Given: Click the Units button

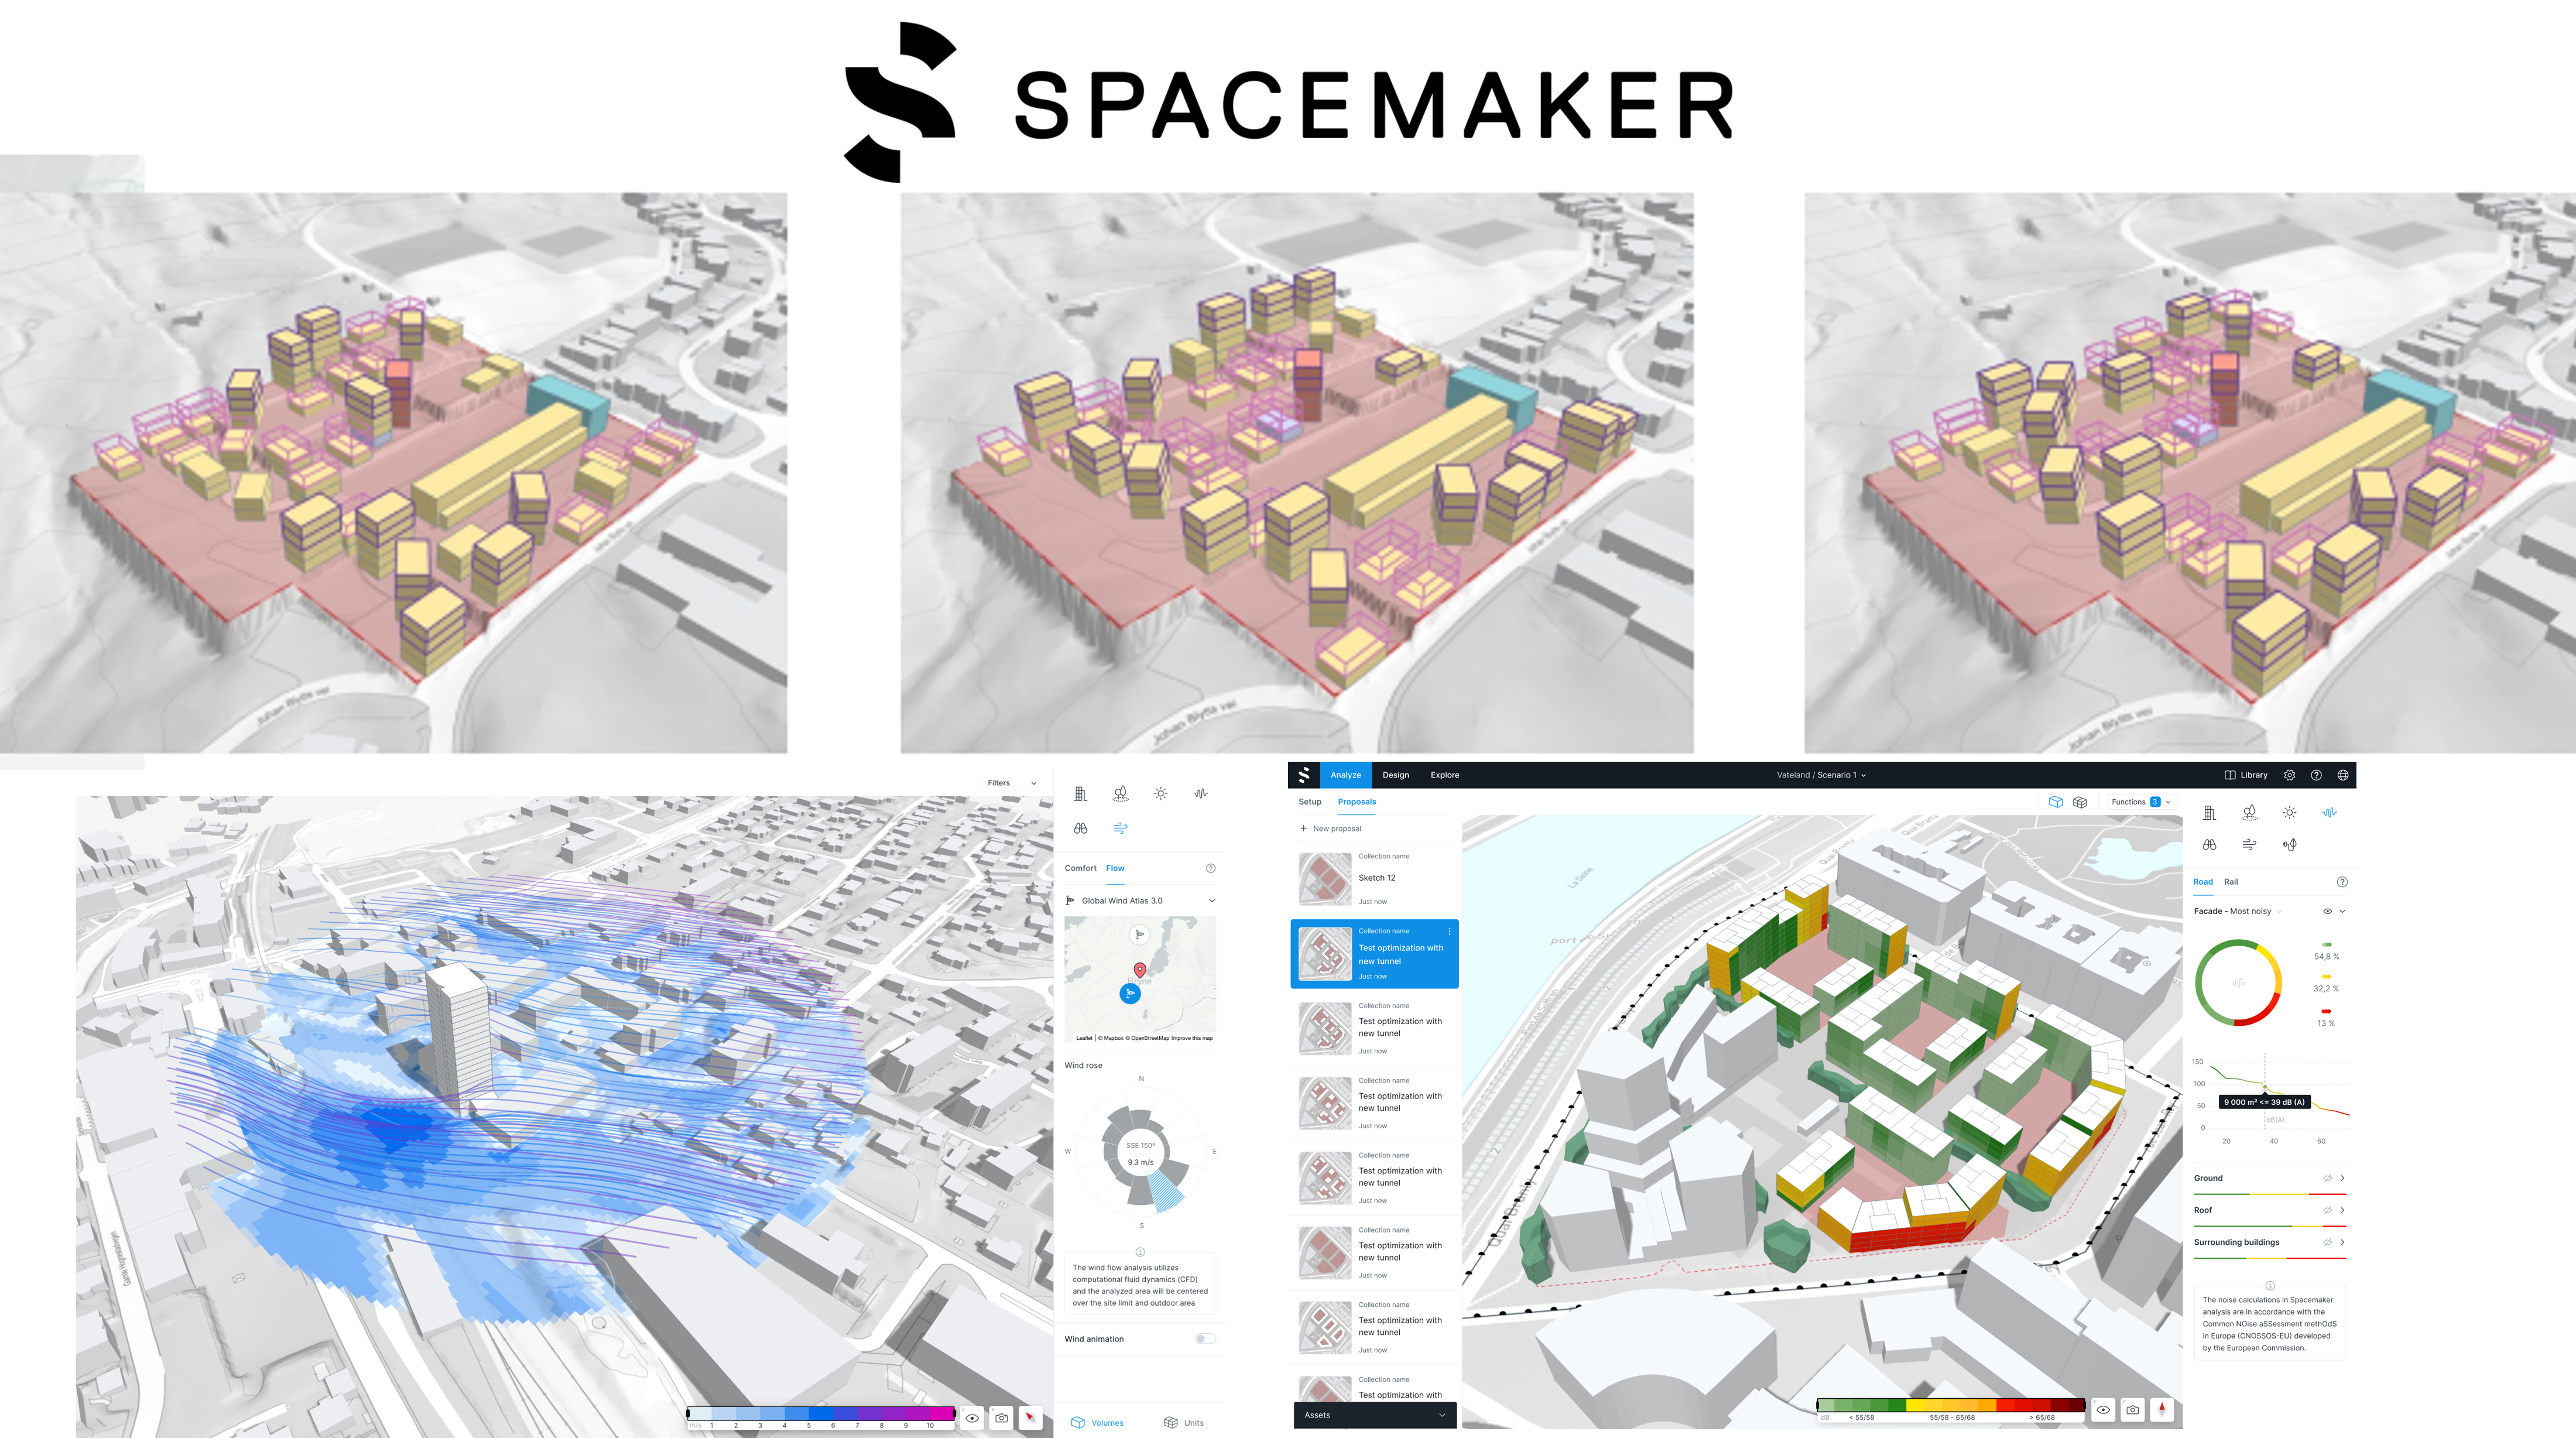Looking at the screenshot, I should (x=1184, y=1423).
